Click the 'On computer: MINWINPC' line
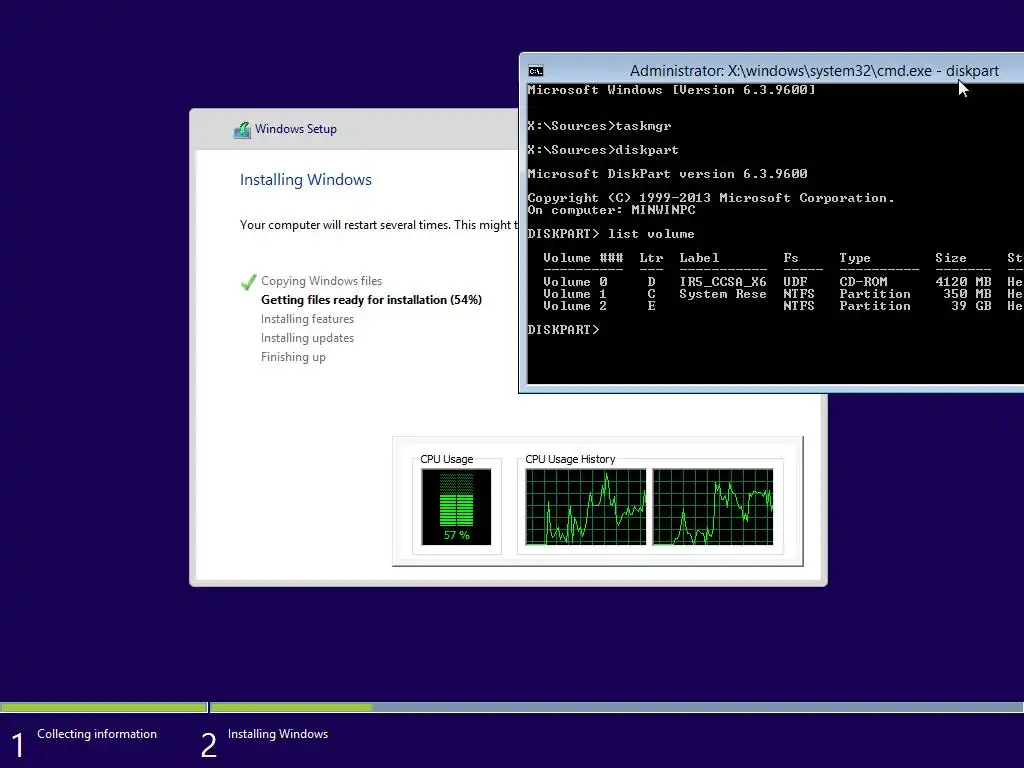Viewport: 1024px width, 768px height. coord(611,210)
